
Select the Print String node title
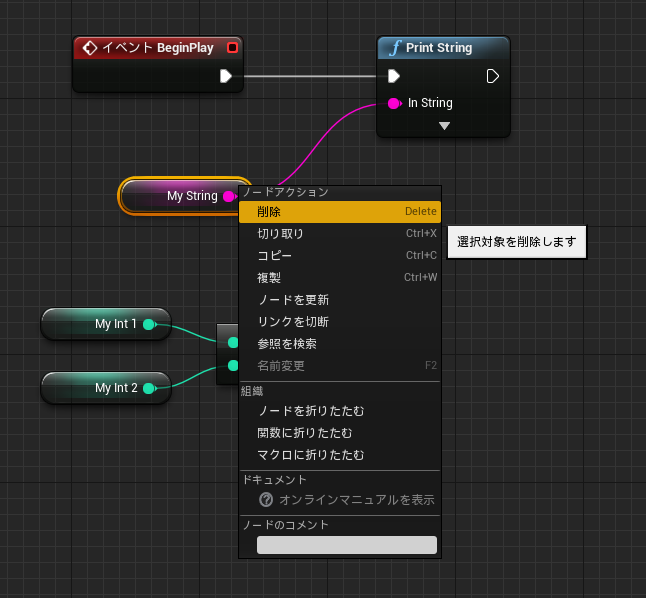pos(439,48)
